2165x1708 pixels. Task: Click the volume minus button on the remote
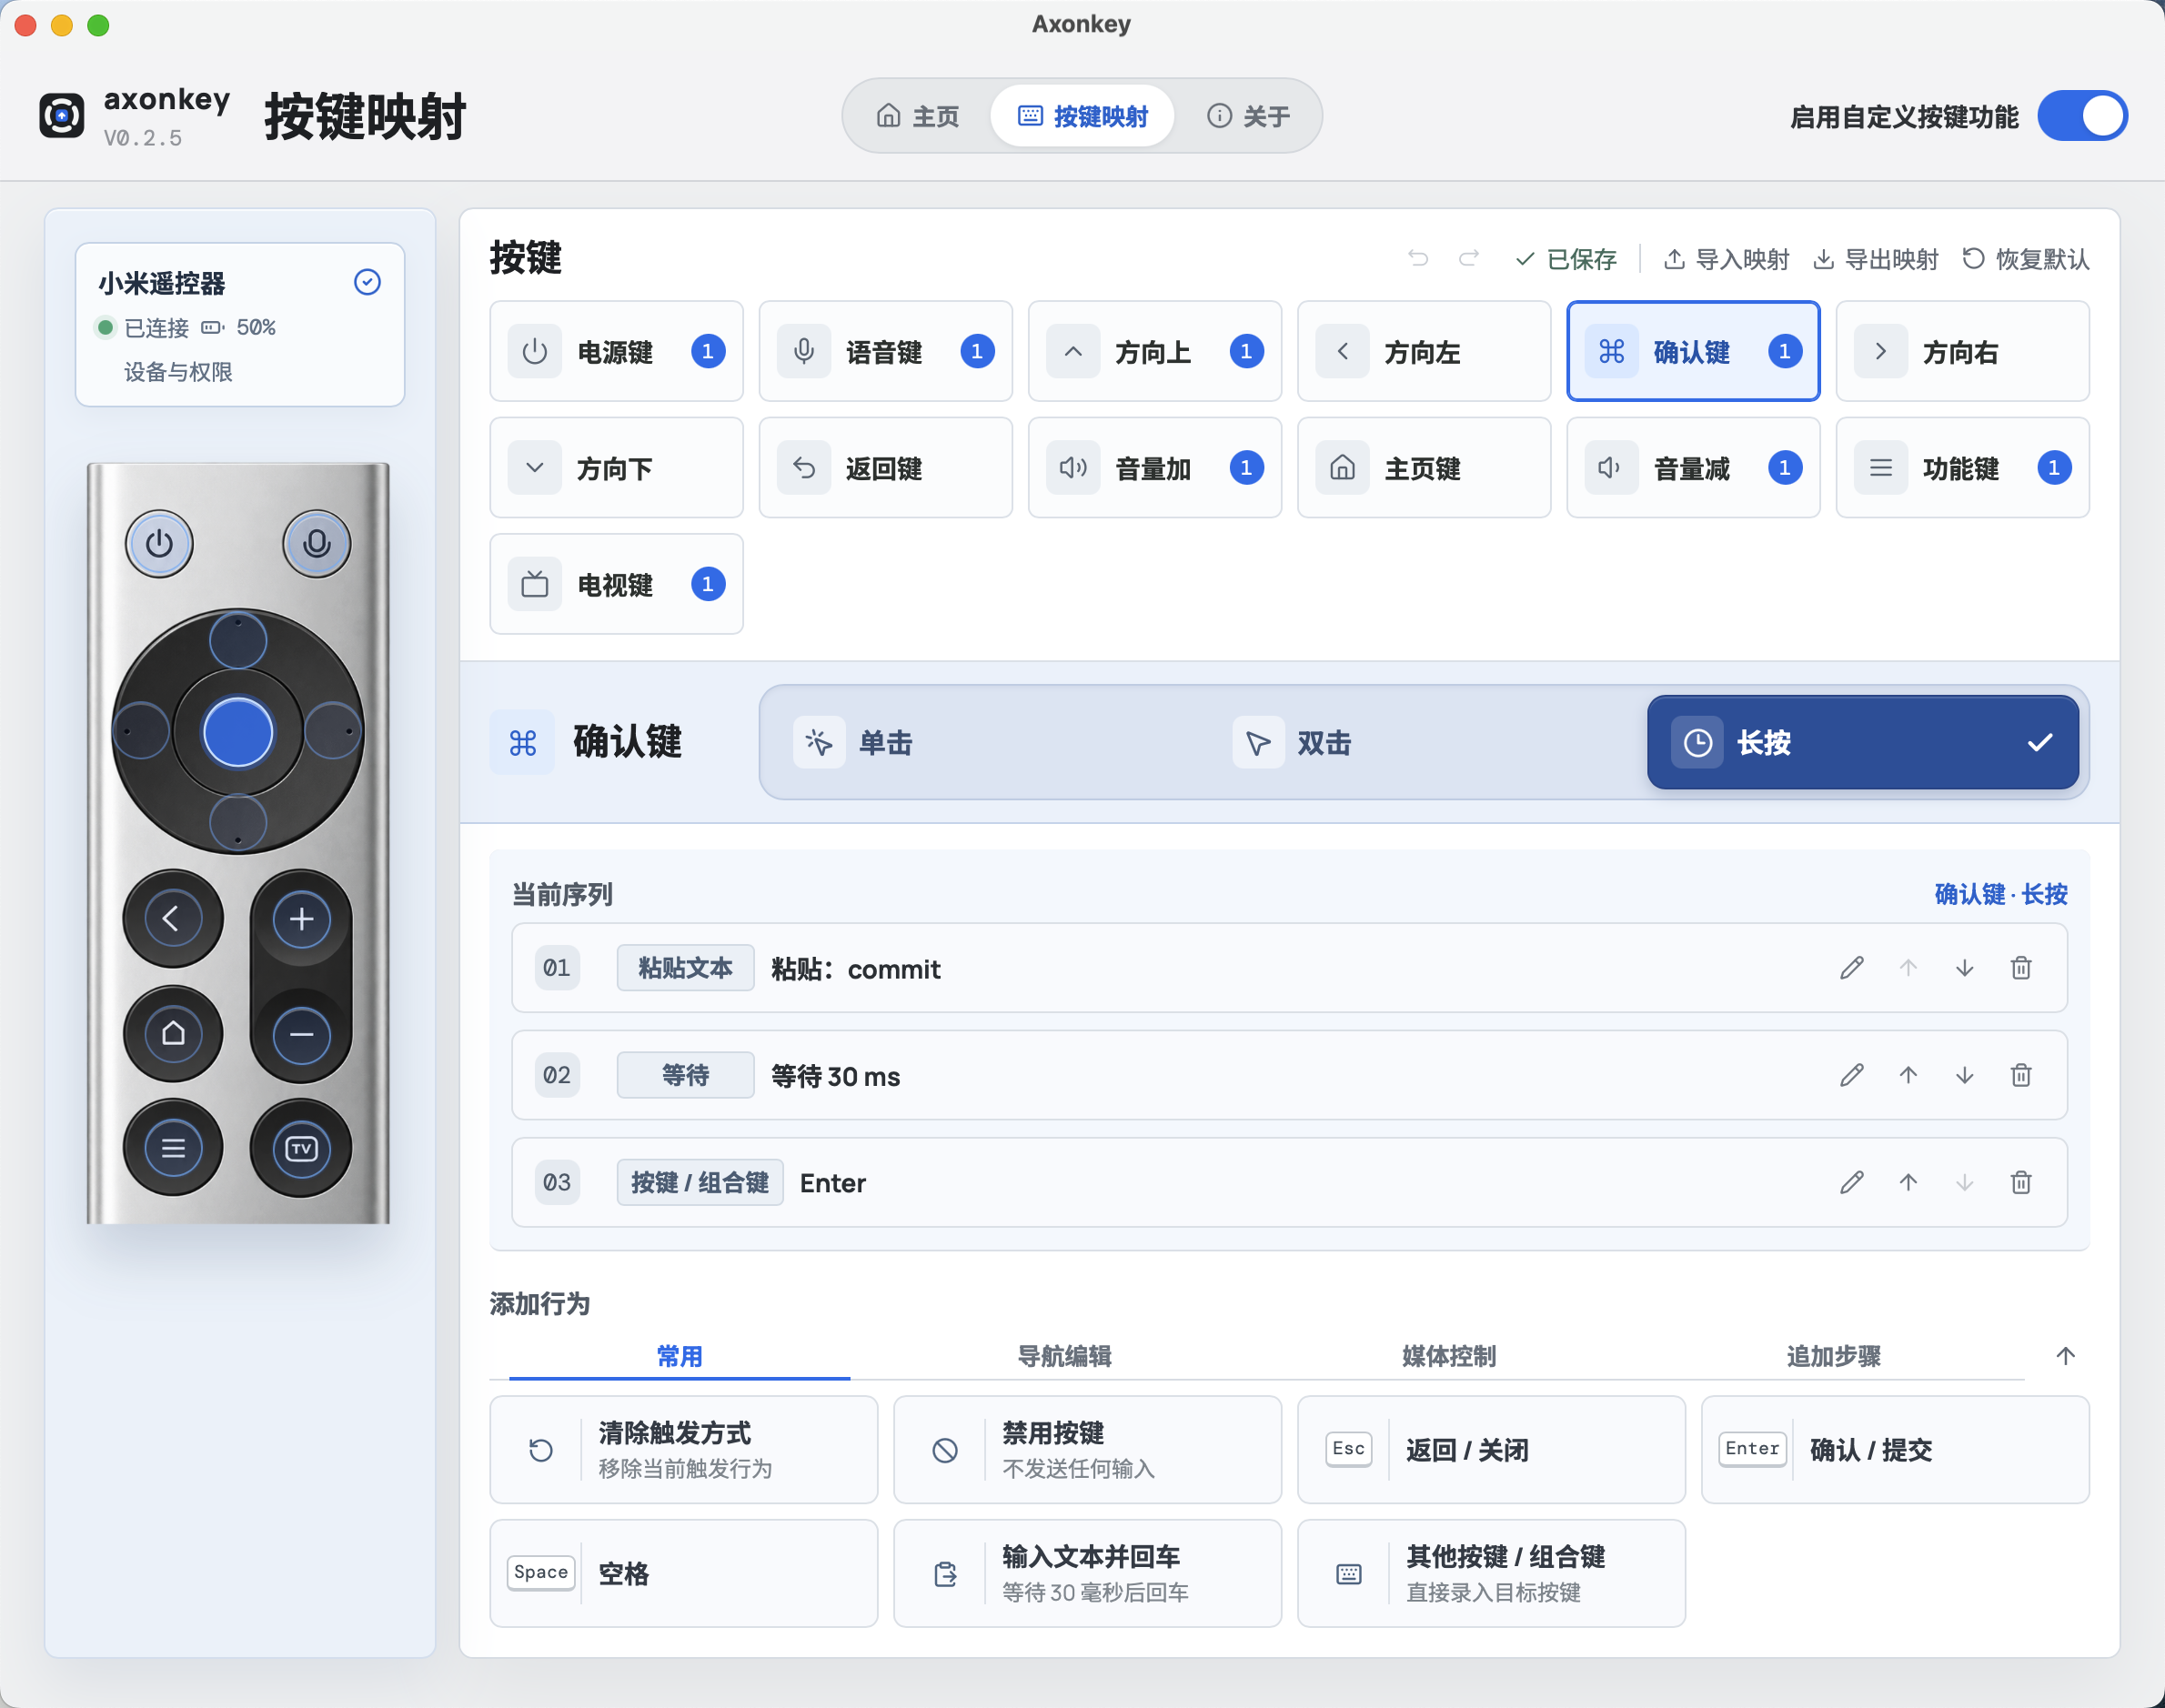point(301,1034)
